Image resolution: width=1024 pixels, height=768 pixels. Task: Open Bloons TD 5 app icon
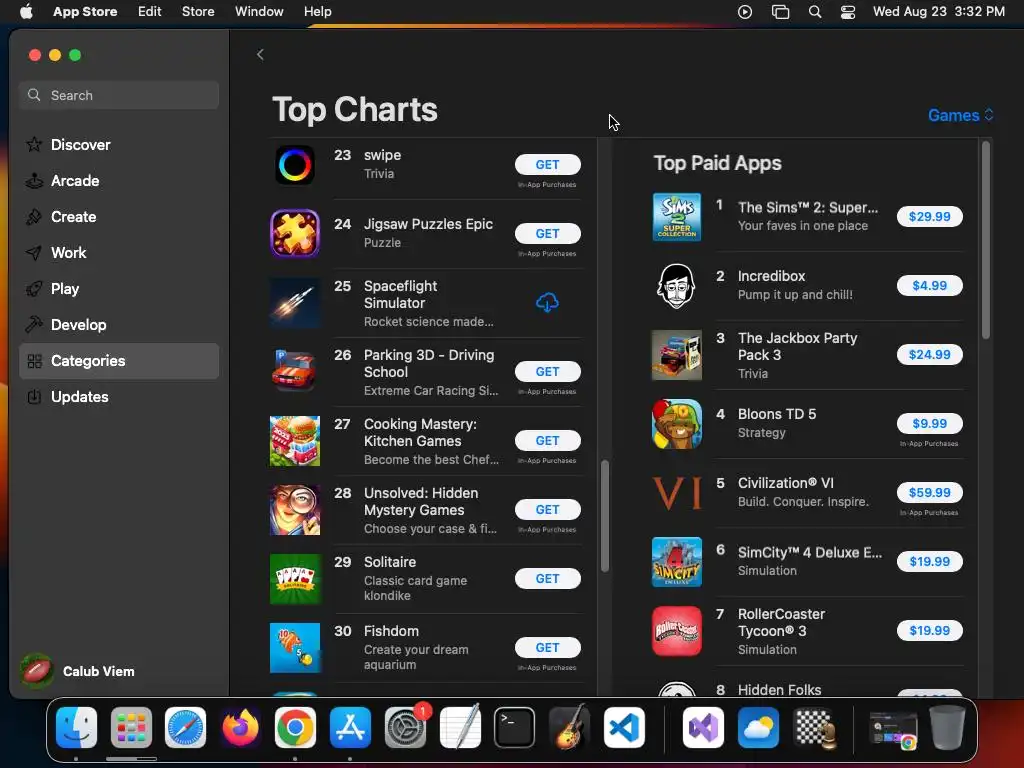tap(677, 424)
